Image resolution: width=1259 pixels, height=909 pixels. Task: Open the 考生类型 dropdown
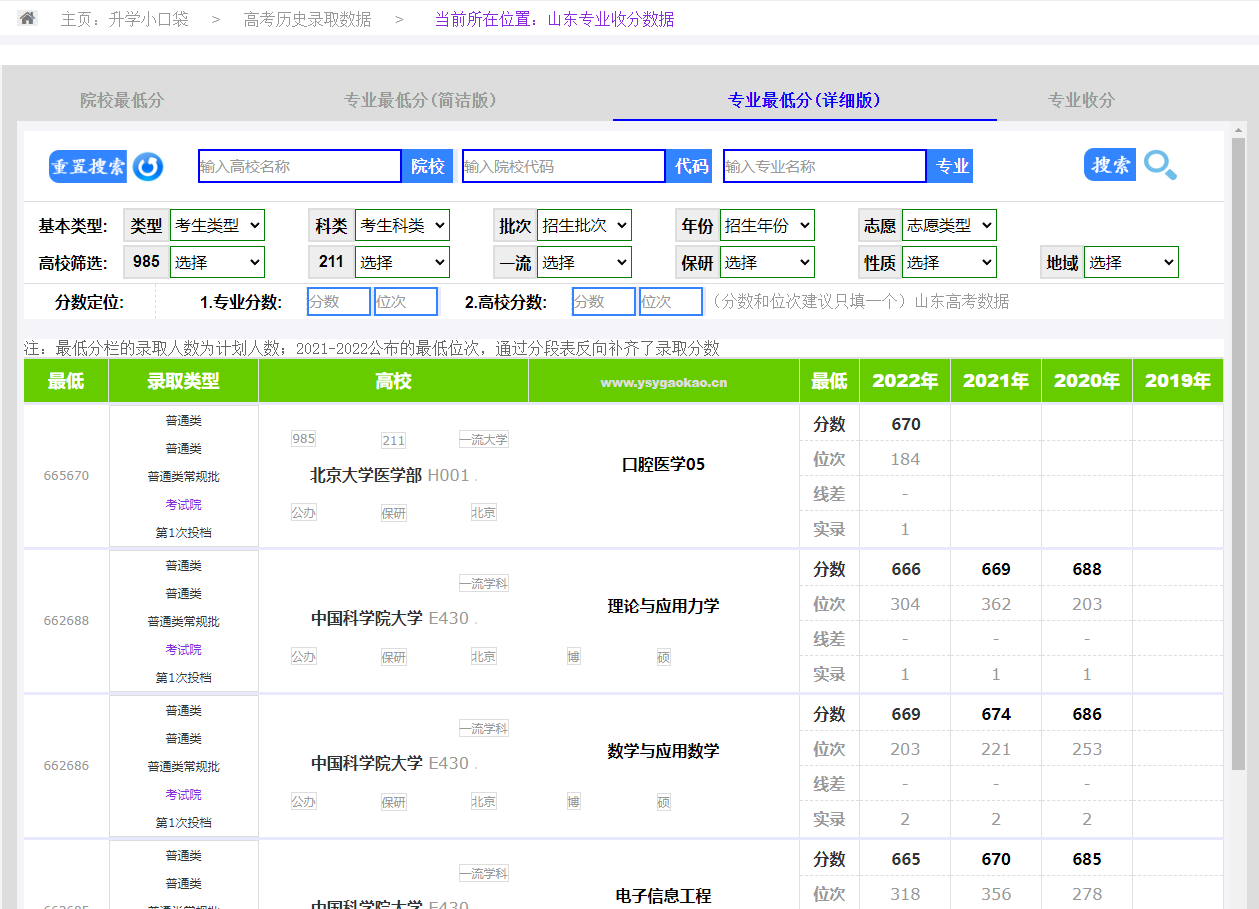[x=217, y=226]
